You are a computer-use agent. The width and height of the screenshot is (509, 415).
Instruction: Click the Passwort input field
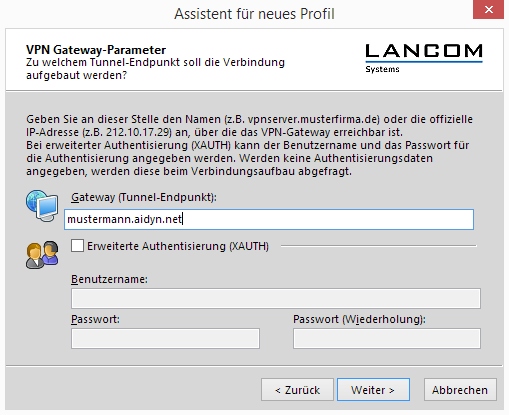pyautogui.click(x=165, y=338)
